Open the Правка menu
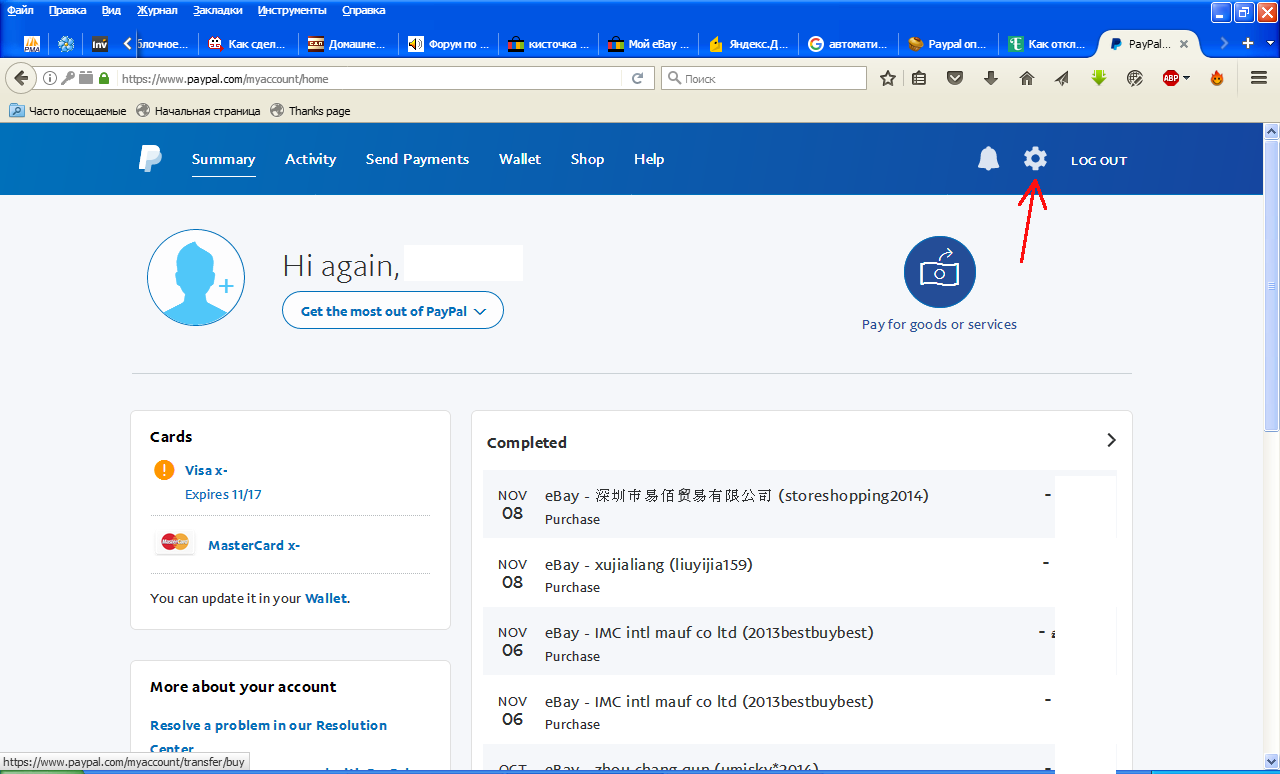 [67, 10]
